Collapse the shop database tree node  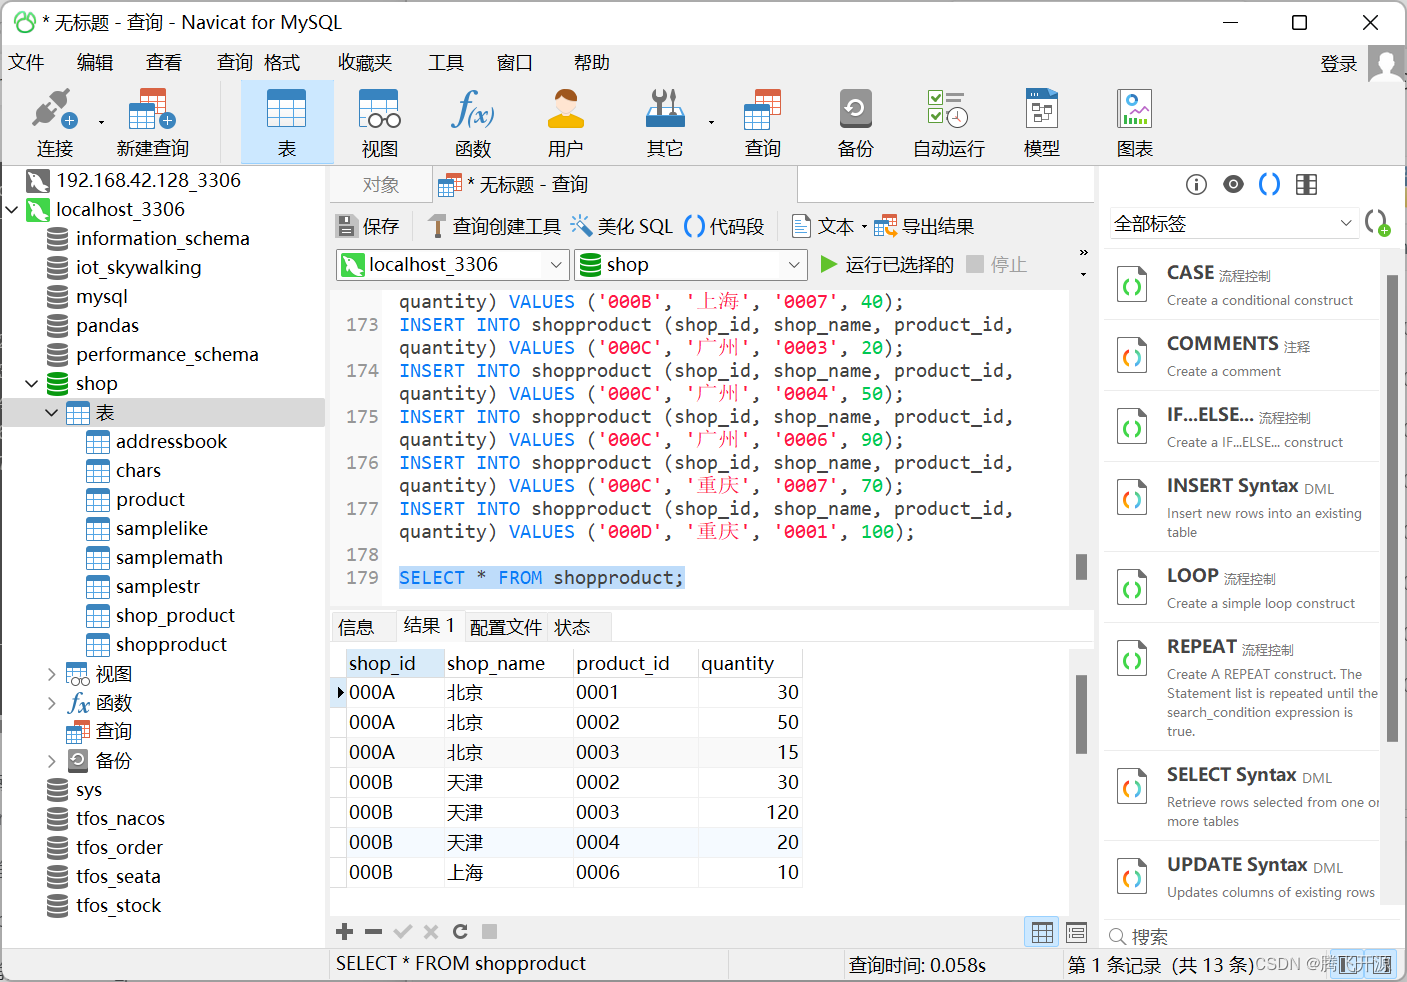tap(32, 384)
